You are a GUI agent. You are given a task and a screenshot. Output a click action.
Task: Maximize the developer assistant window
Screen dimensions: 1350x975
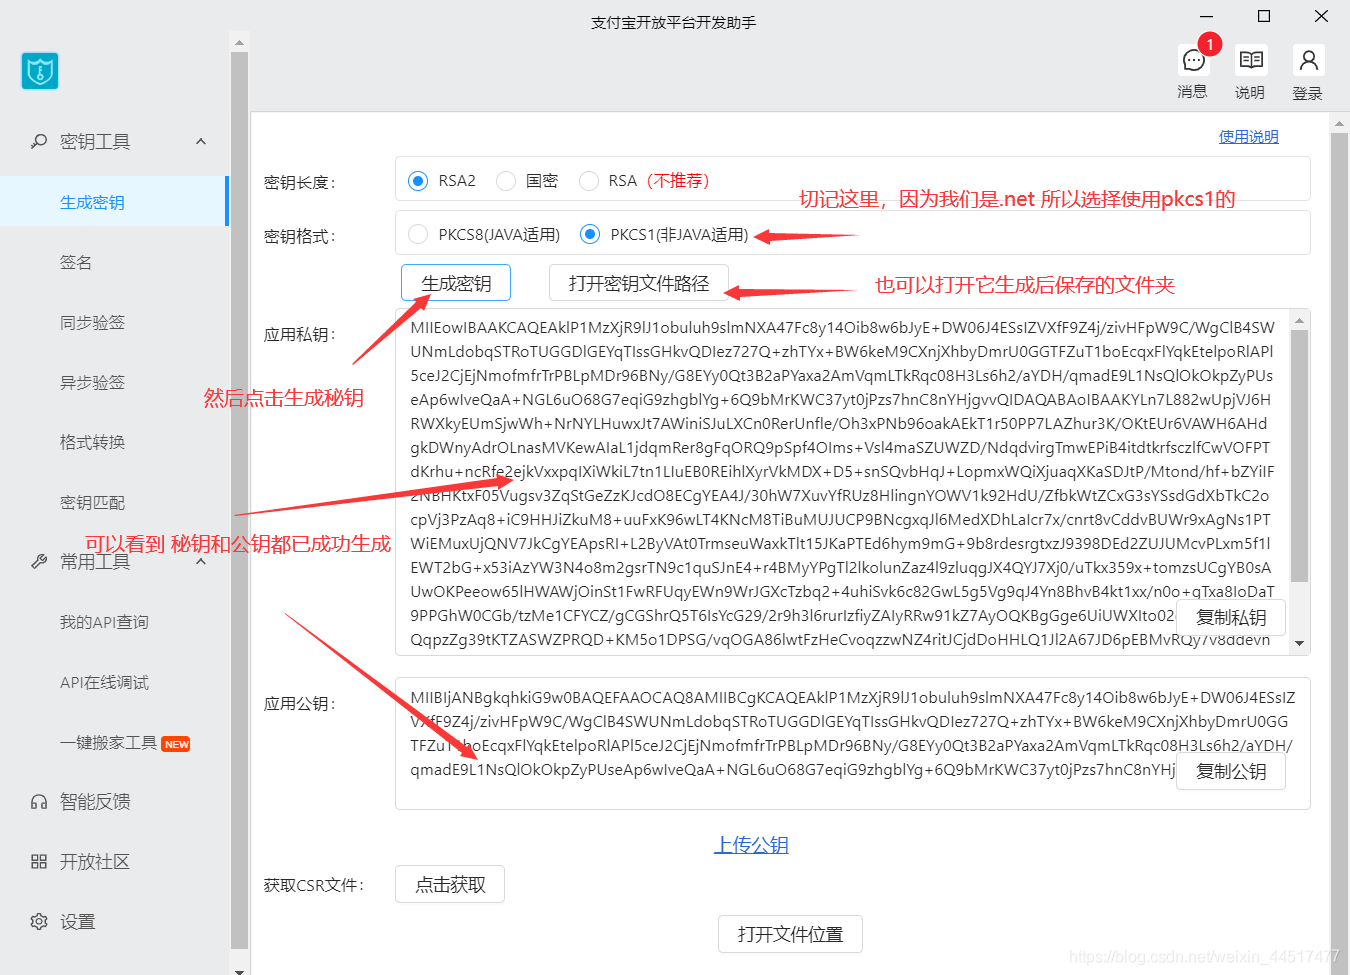coord(1264,16)
